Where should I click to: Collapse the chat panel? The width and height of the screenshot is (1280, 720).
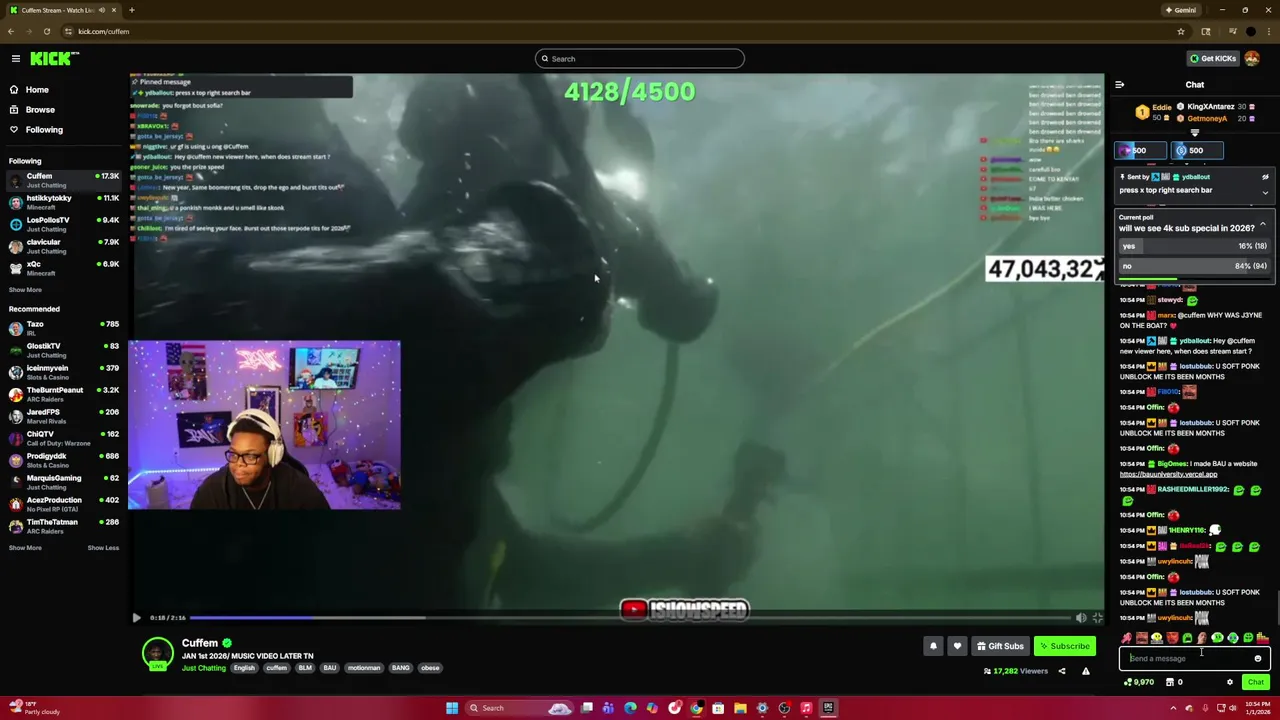pyautogui.click(x=1120, y=85)
